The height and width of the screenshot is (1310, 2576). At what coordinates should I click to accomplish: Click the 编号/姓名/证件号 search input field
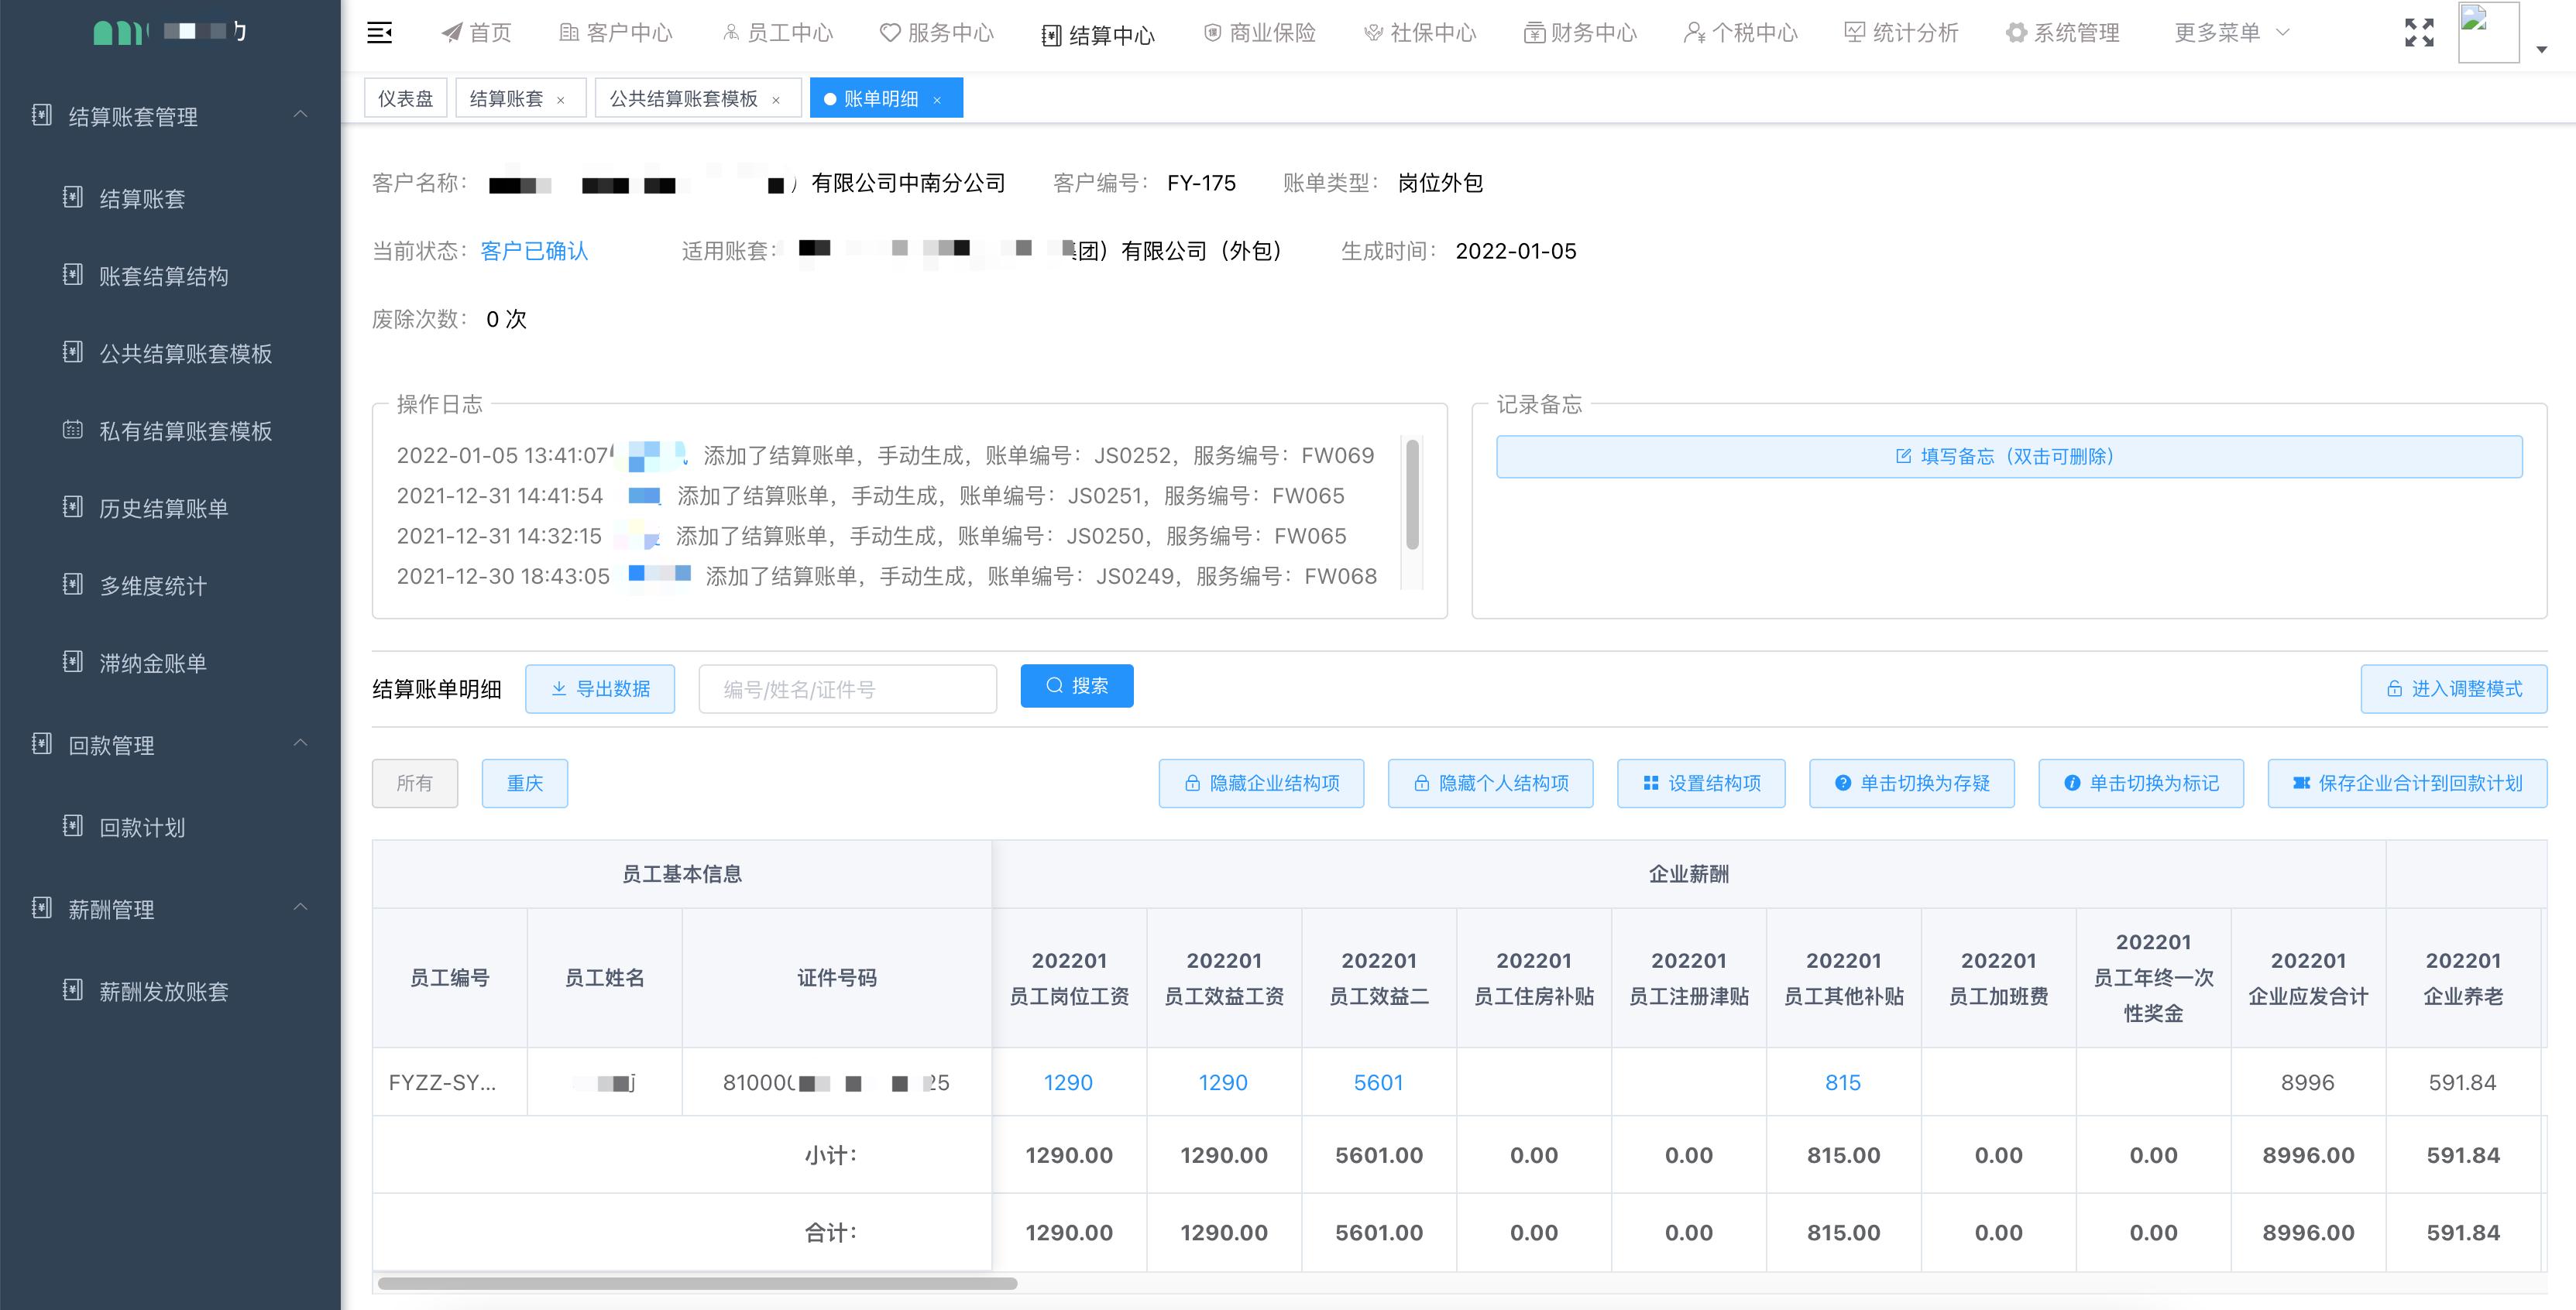click(x=847, y=688)
